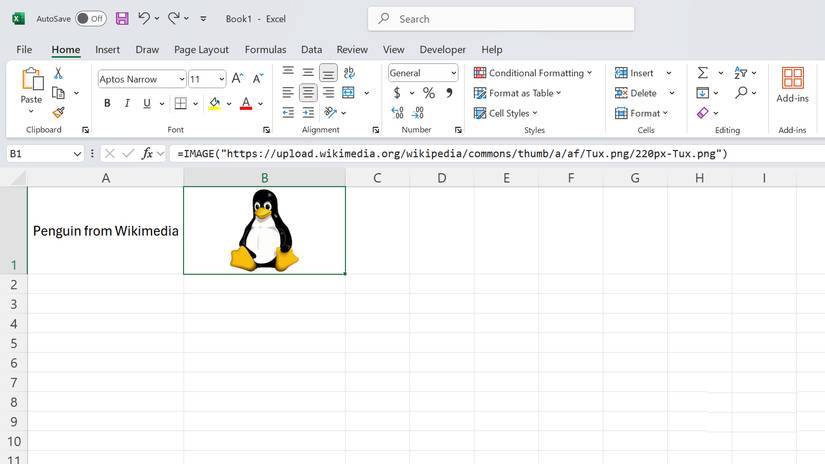Click the Merge & Center icon

click(x=348, y=93)
